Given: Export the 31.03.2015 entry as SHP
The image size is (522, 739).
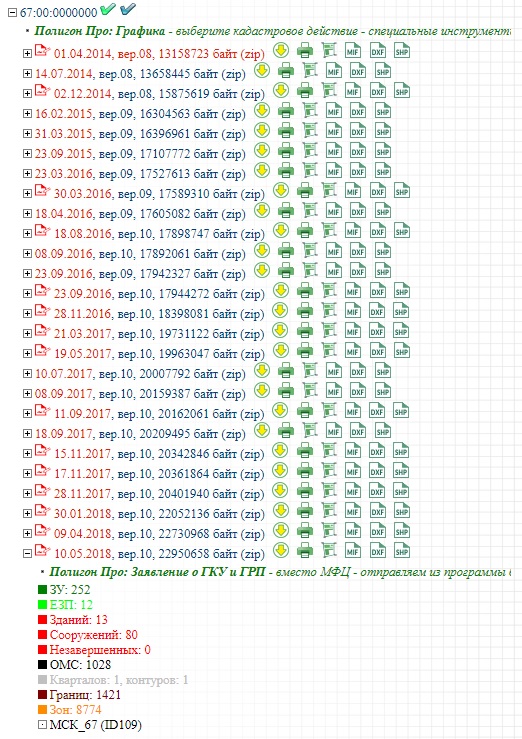Looking at the screenshot, I should point(383,131).
